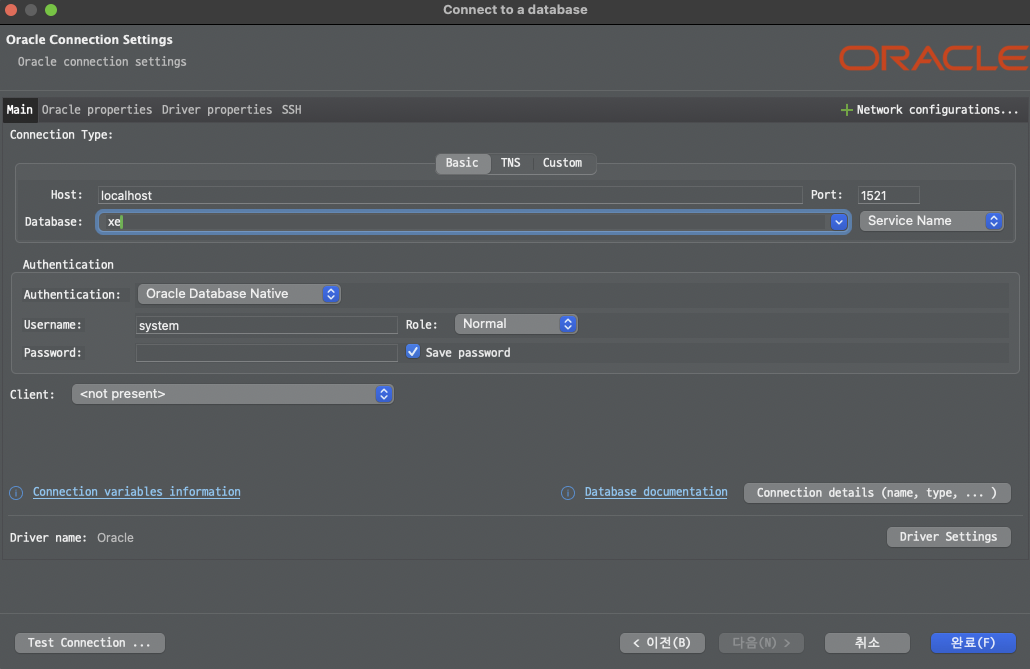
Task: Select the Basic connection type
Action: pyautogui.click(x=462, y=163)
